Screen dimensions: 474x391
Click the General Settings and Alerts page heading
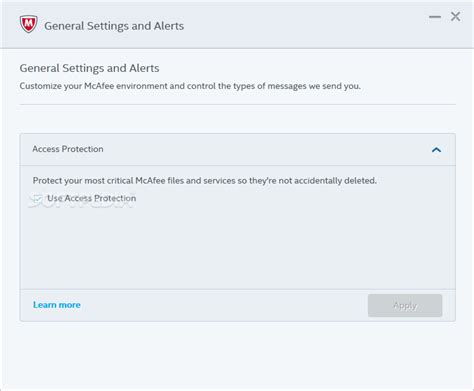coord(89,68)
